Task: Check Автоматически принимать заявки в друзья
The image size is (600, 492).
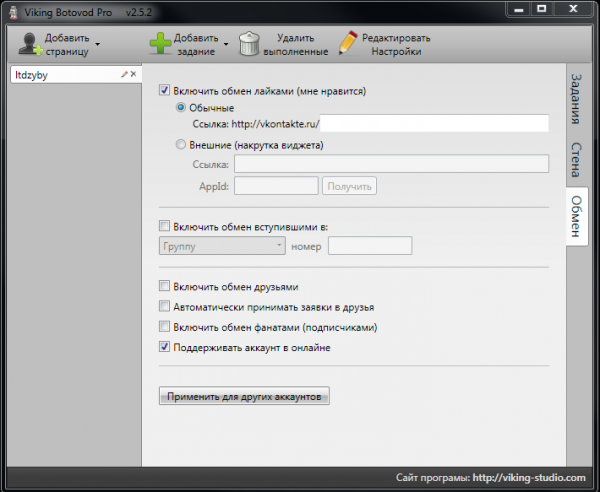Action: pyautogui.click(x=164, y=306)
